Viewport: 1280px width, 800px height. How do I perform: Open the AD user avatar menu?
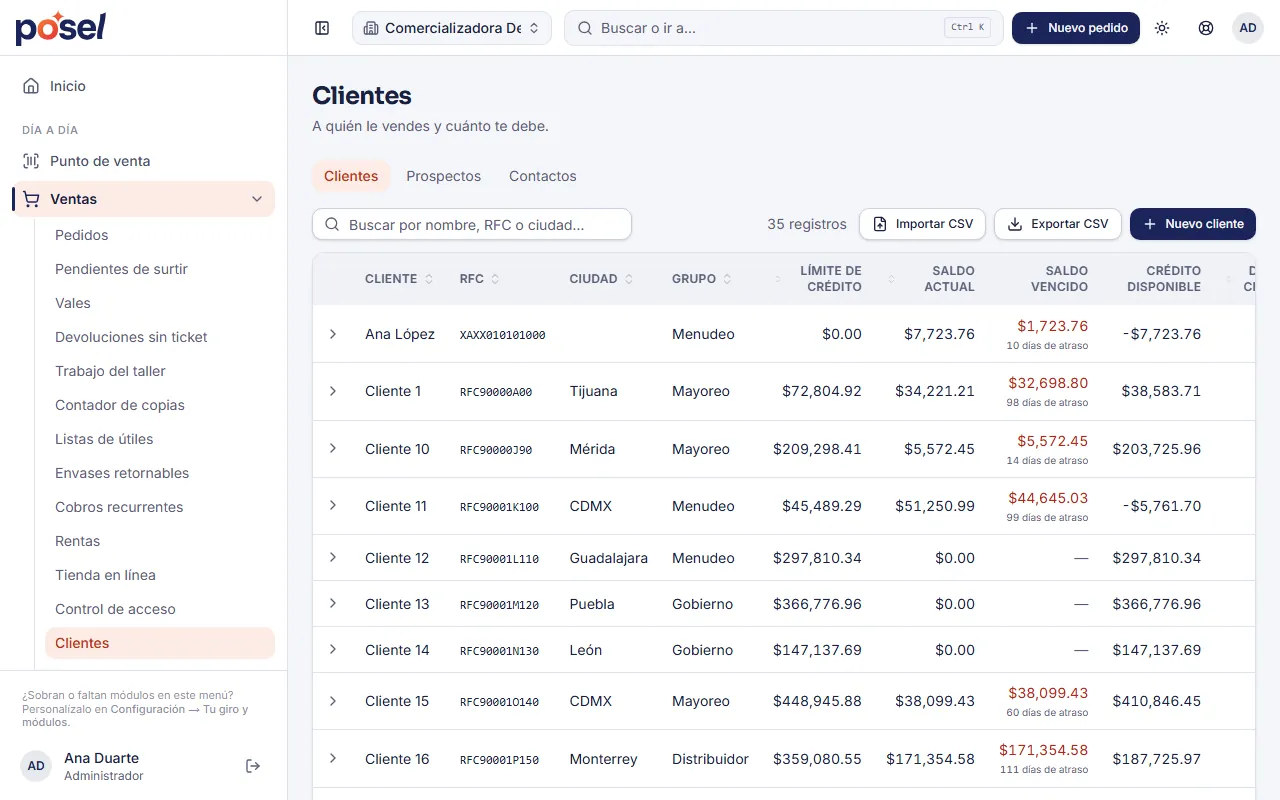point(1248,28)
